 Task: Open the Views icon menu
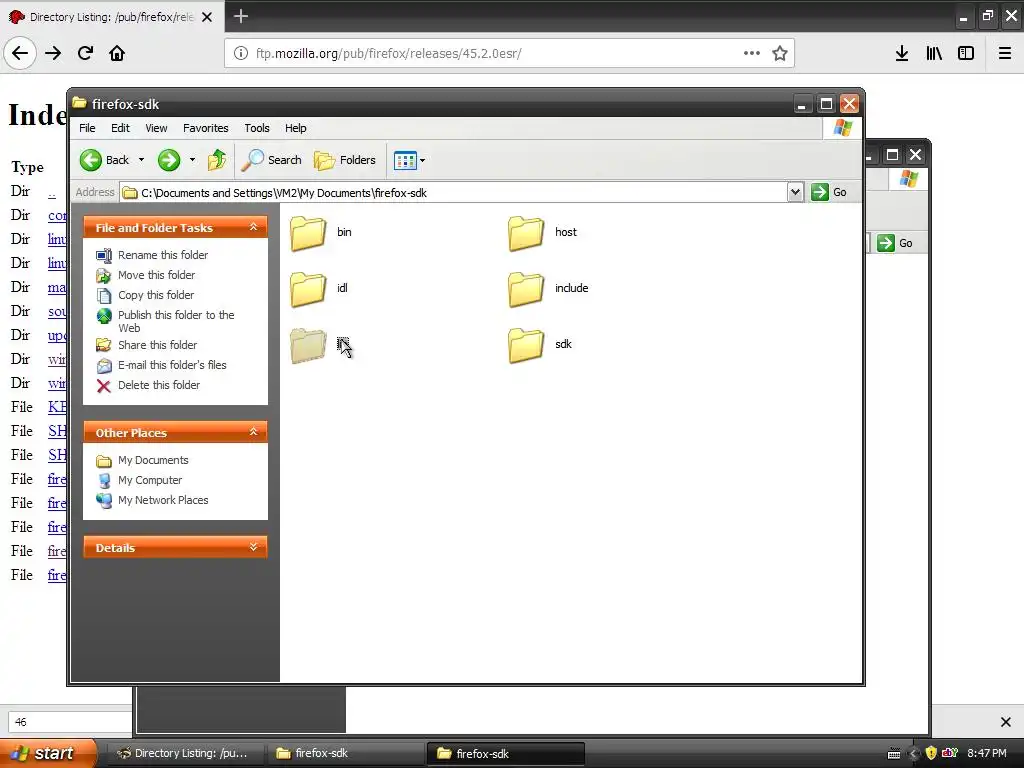pos(409,160)
